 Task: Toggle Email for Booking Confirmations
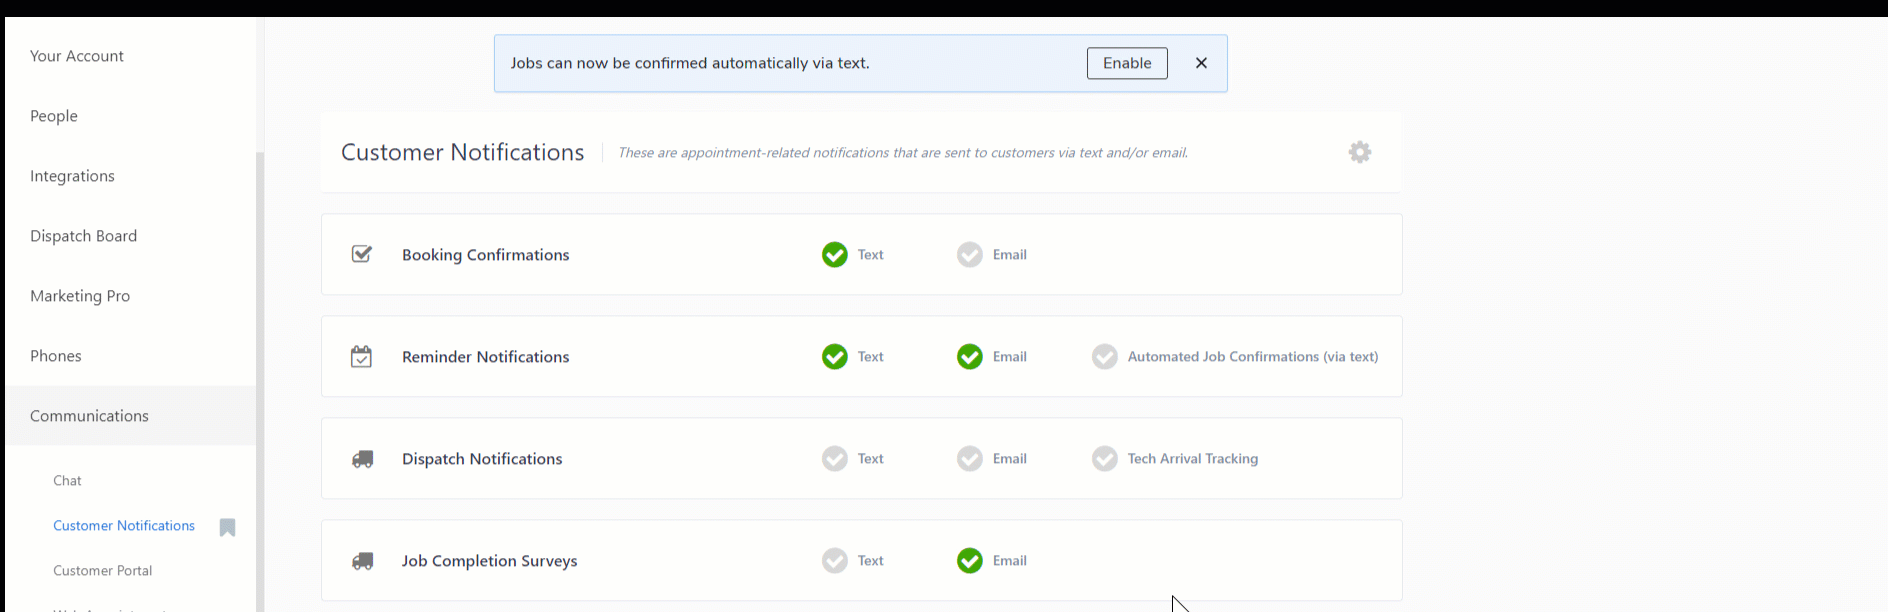pyautogui.click(x=969, y=255)
